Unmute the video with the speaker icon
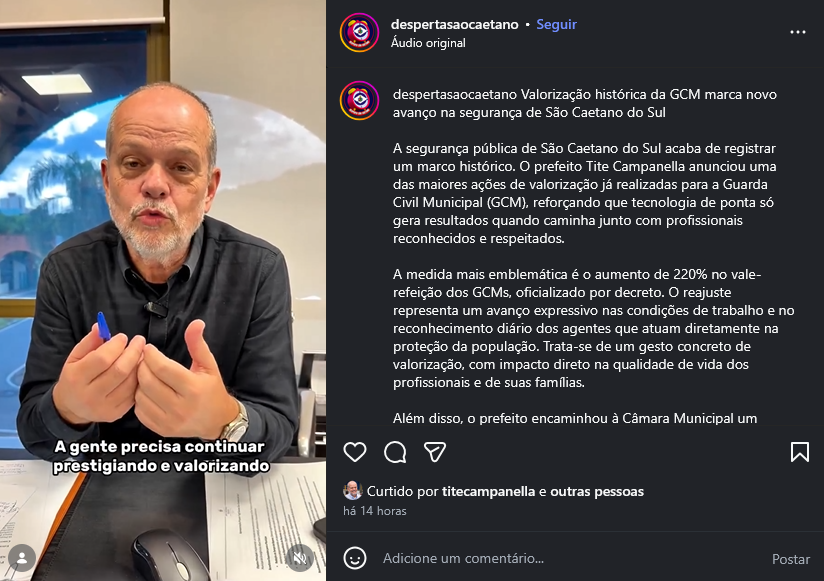Screen dimensions: 824x581 (300, 558)
